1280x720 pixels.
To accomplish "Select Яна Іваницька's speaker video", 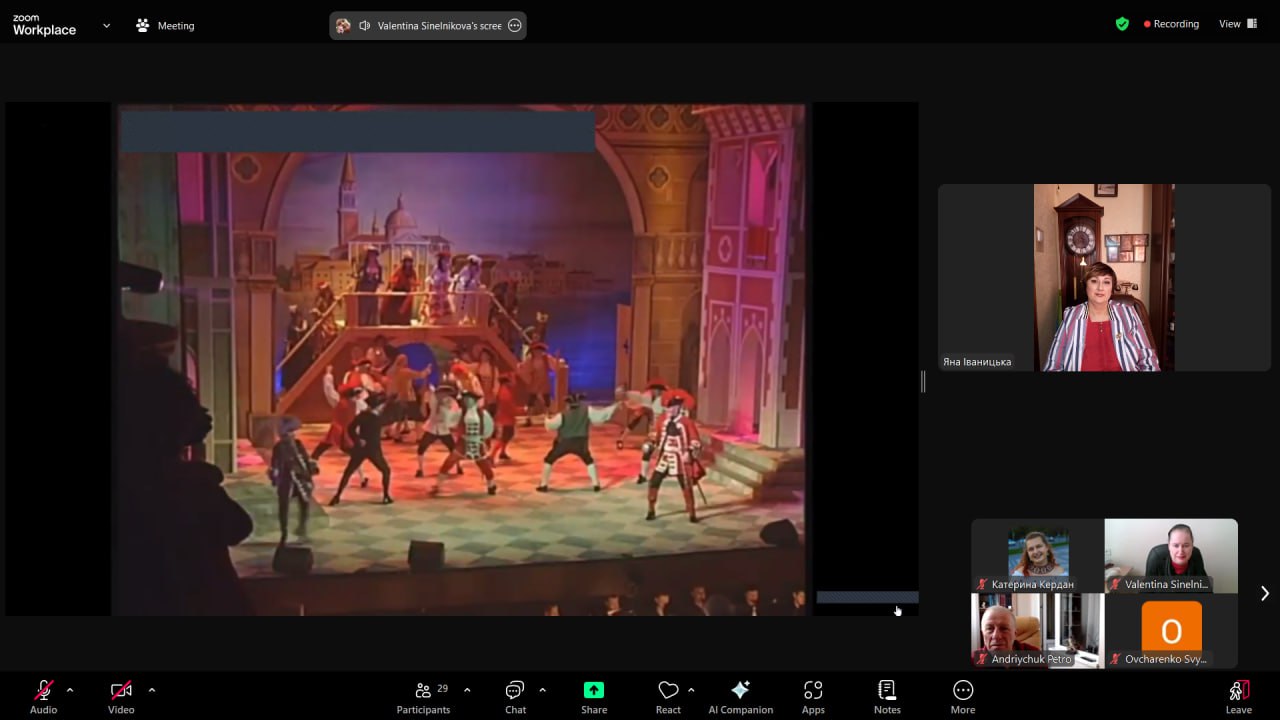I will tap(1104, 277).
